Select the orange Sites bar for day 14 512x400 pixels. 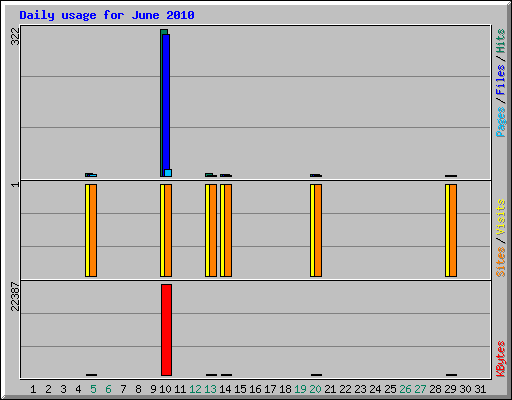(x=228, y=230)
